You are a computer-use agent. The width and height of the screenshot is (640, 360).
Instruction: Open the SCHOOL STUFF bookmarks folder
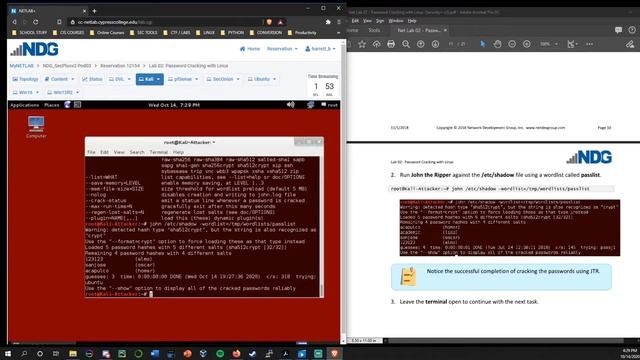[x=29, y=33]
